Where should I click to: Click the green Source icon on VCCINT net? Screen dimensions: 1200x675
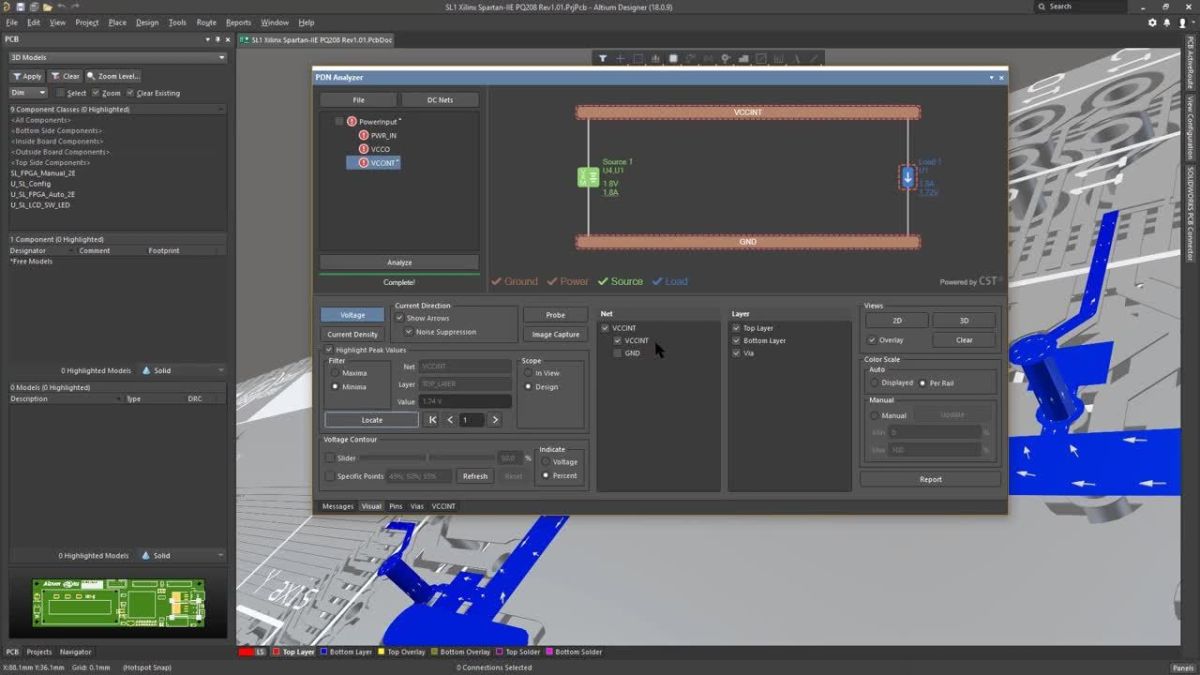[588, 176]
